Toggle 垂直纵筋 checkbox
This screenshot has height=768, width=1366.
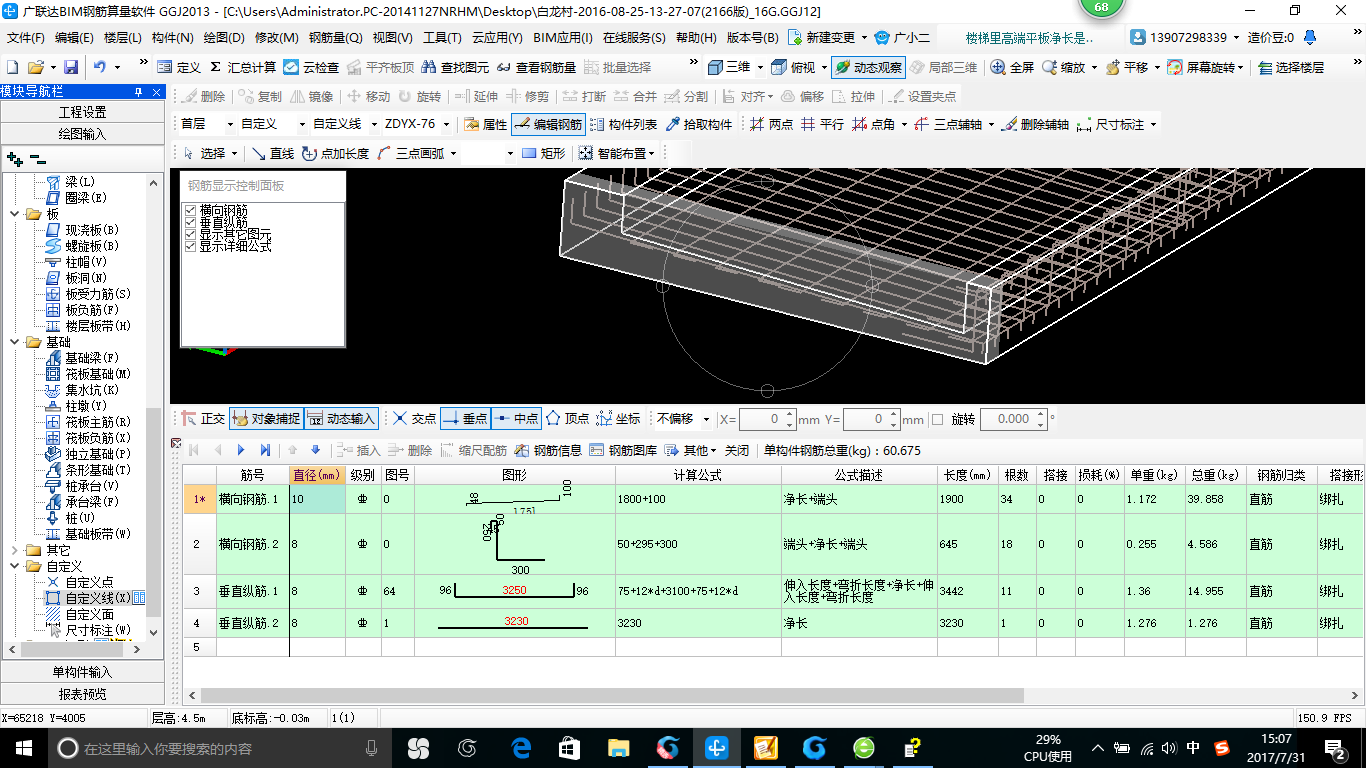[191, 222]
